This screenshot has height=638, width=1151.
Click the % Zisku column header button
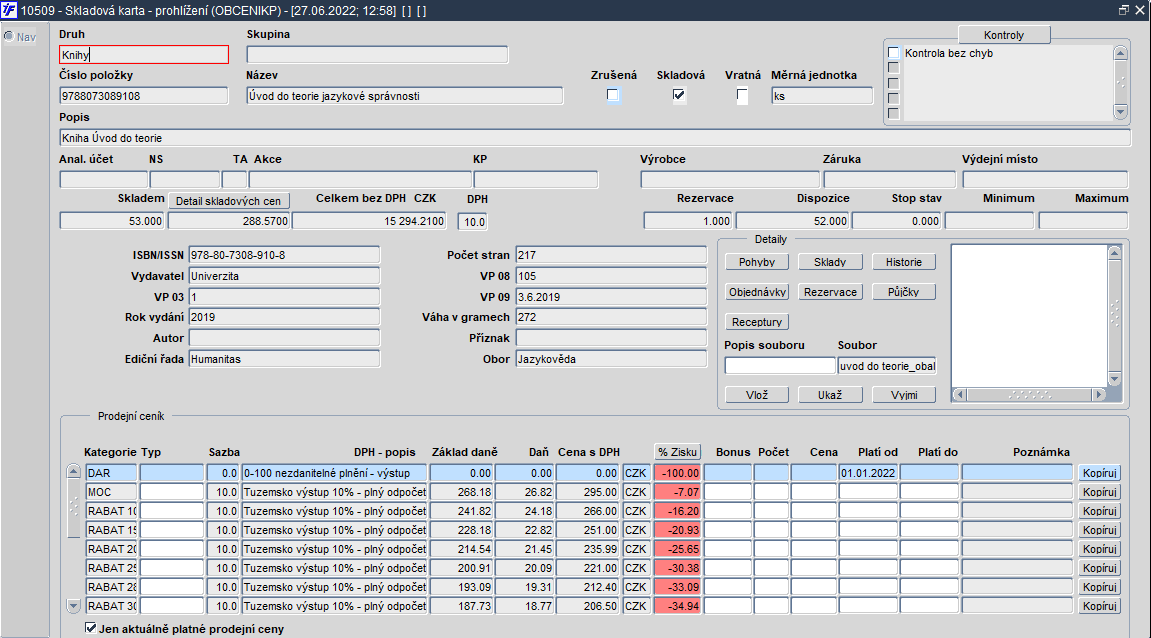[x=677, y=452]
